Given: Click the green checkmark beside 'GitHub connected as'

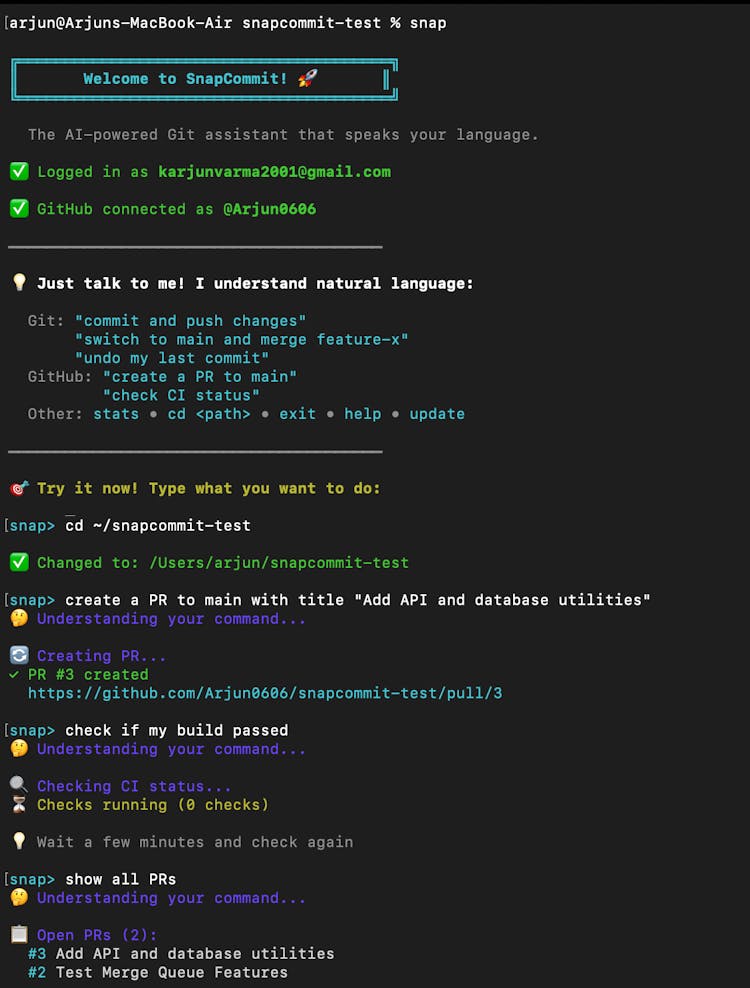Looking at the screenshot, I should (19, 209).
